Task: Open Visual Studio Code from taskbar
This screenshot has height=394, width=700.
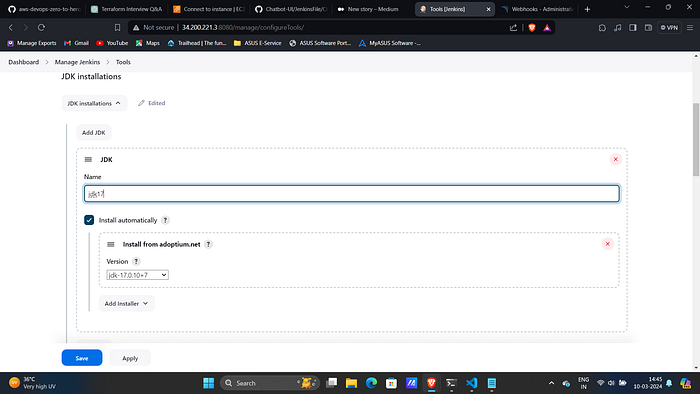Action: coord(471,383)
